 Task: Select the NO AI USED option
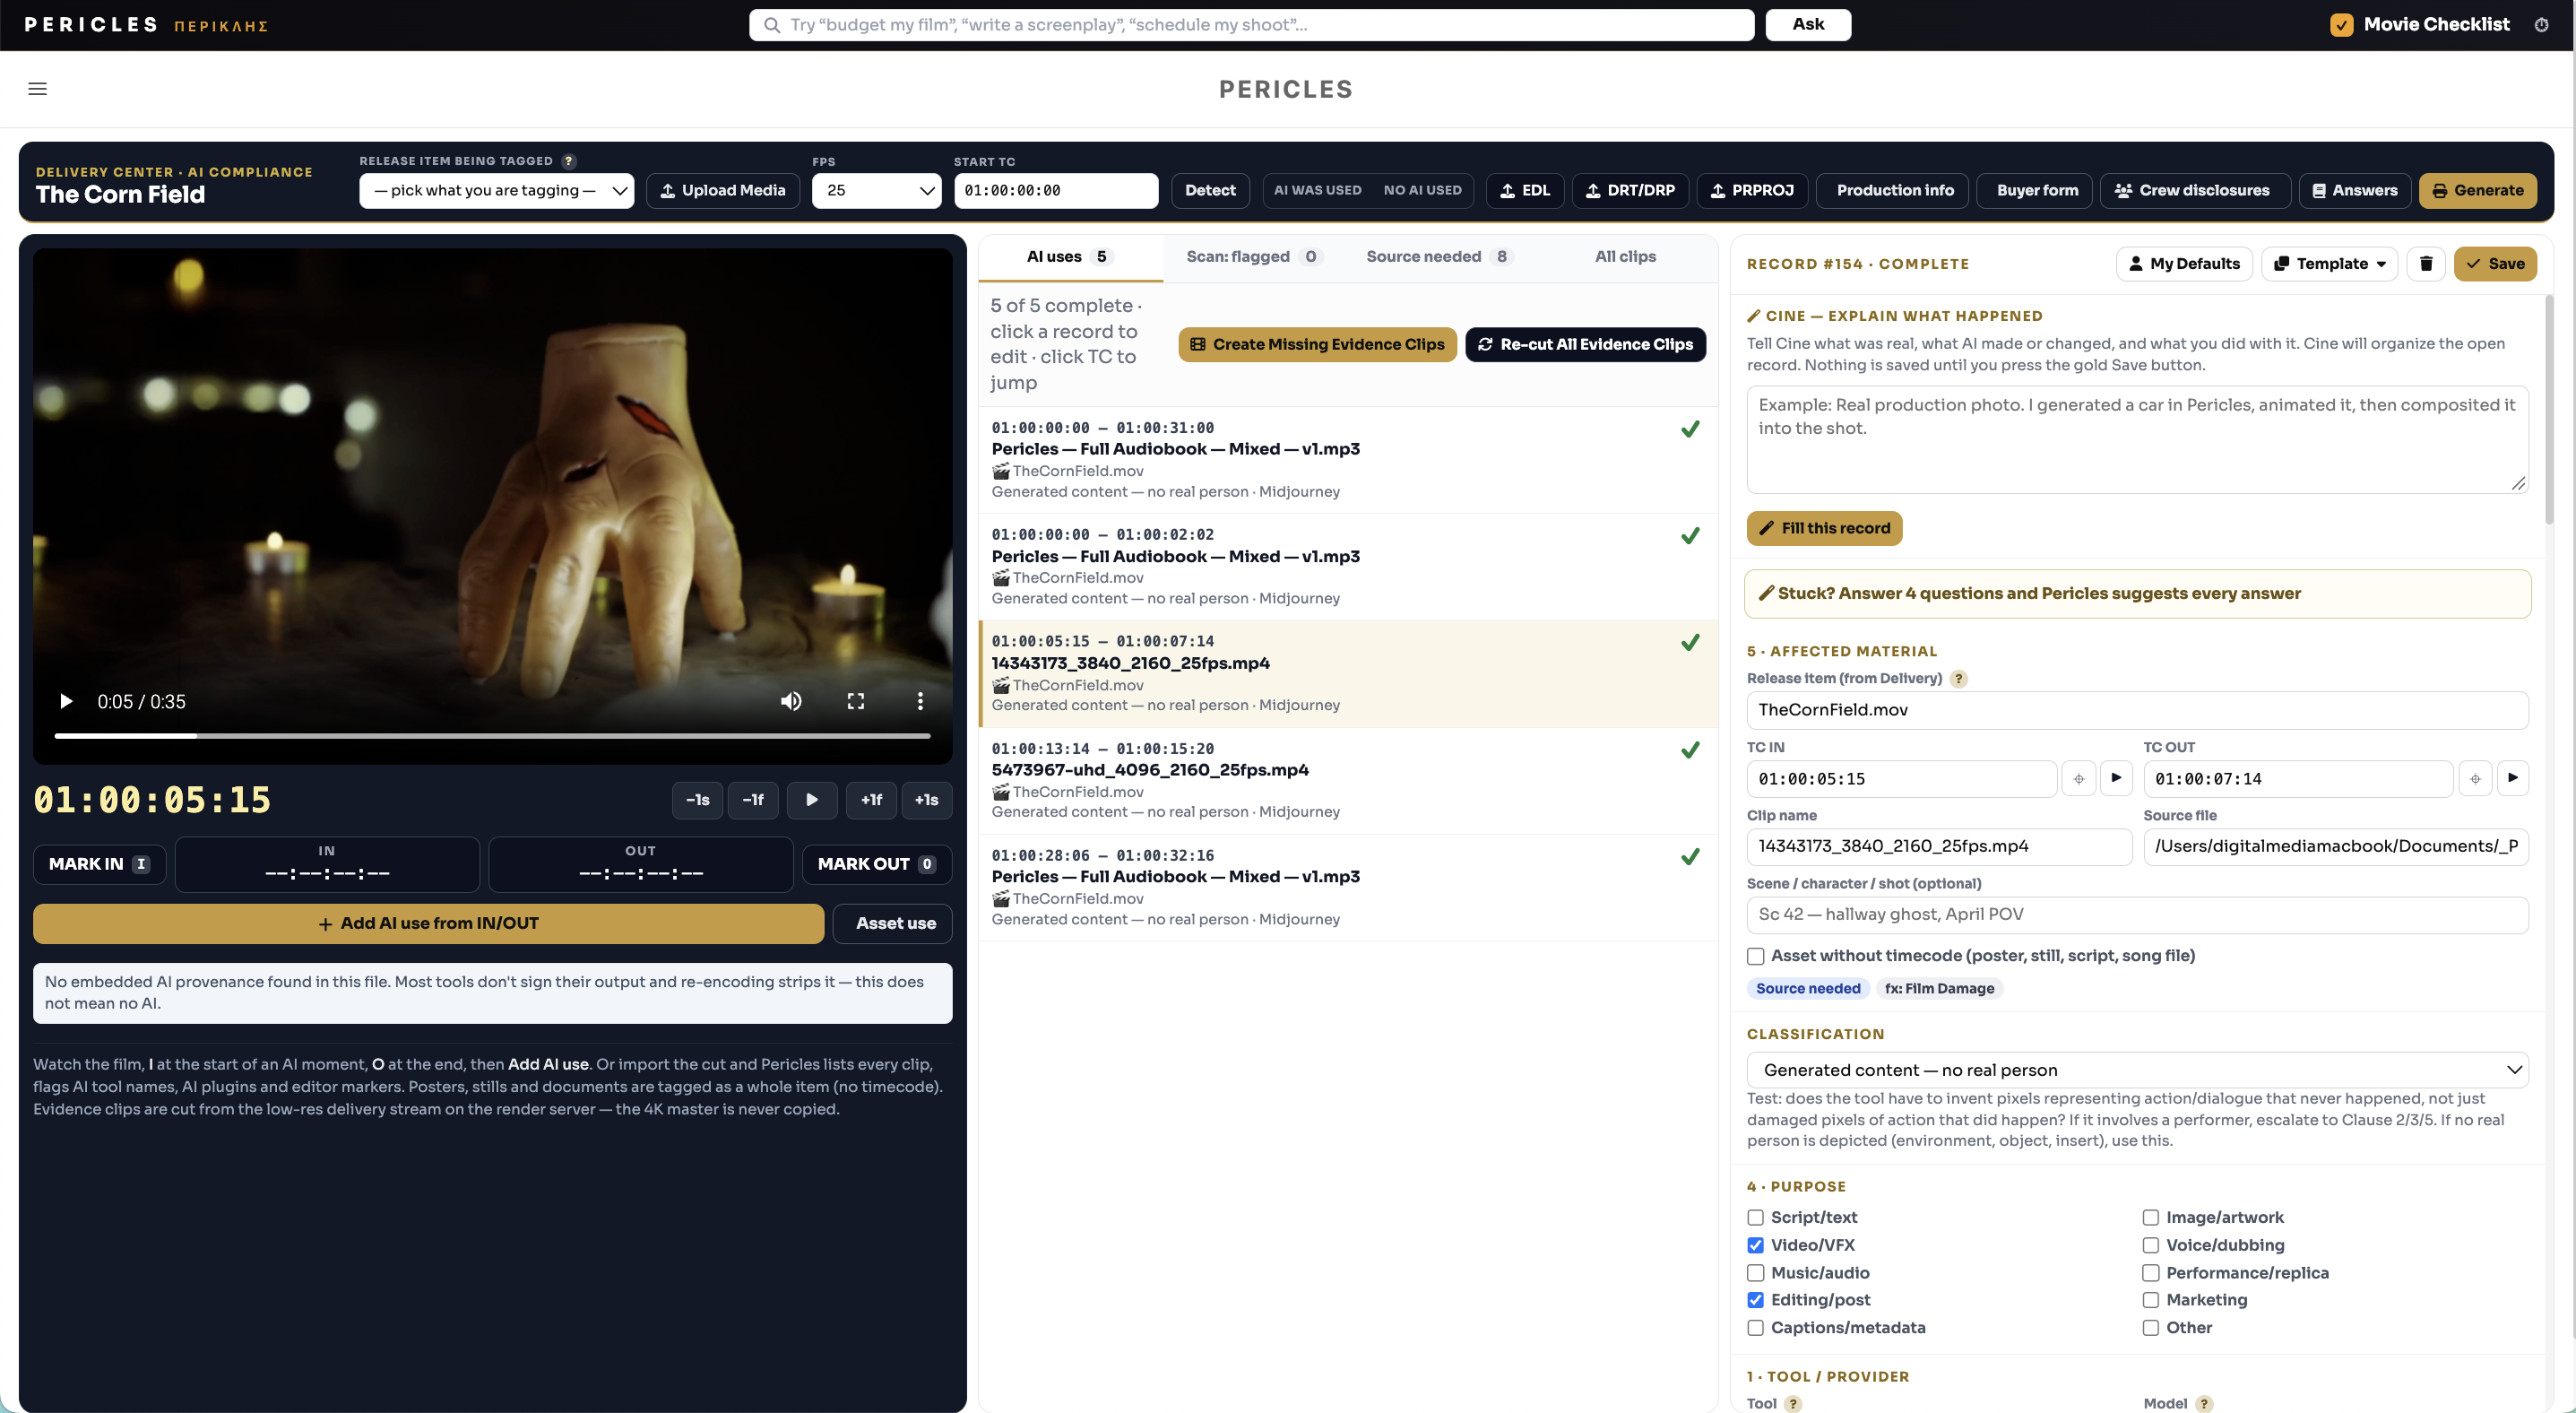pyautogui.click(x=1422, y=190)
